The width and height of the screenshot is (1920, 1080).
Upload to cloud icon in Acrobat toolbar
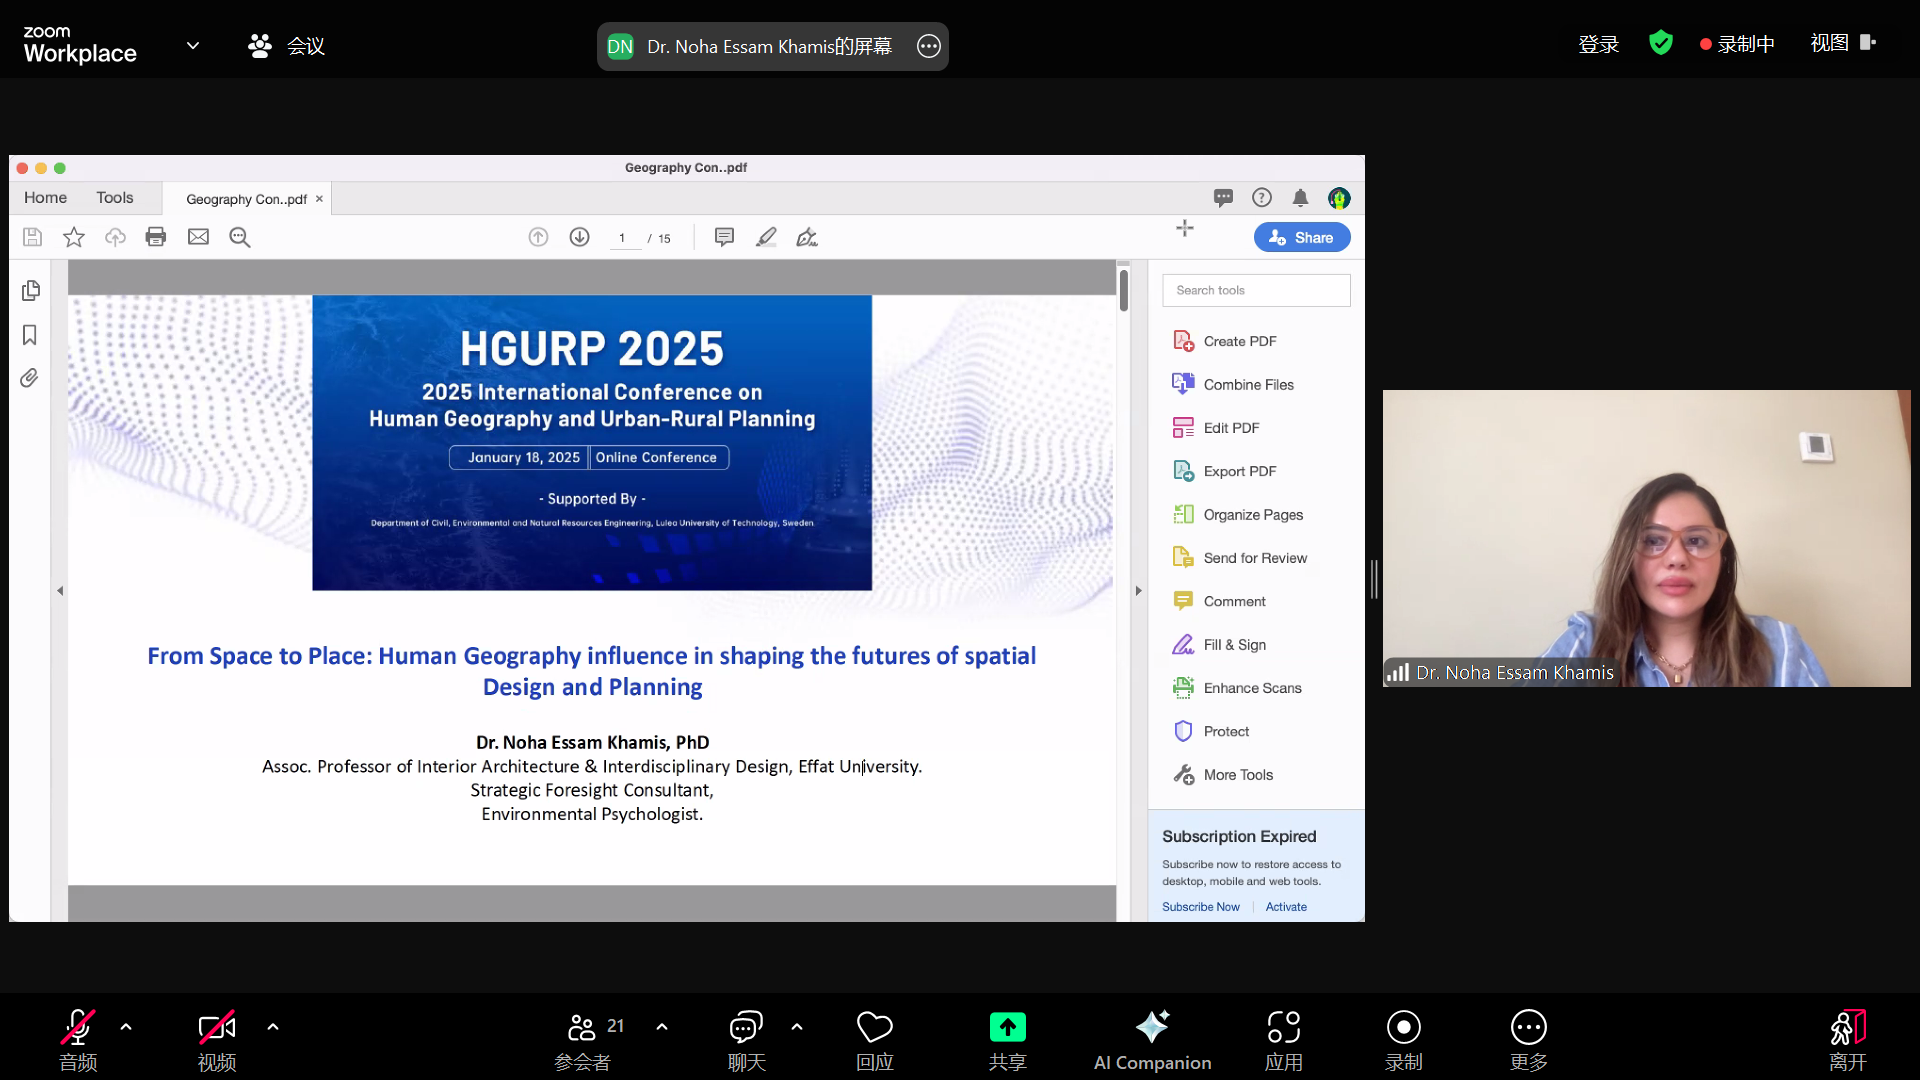pyautogui.click(x=115, y=237)
